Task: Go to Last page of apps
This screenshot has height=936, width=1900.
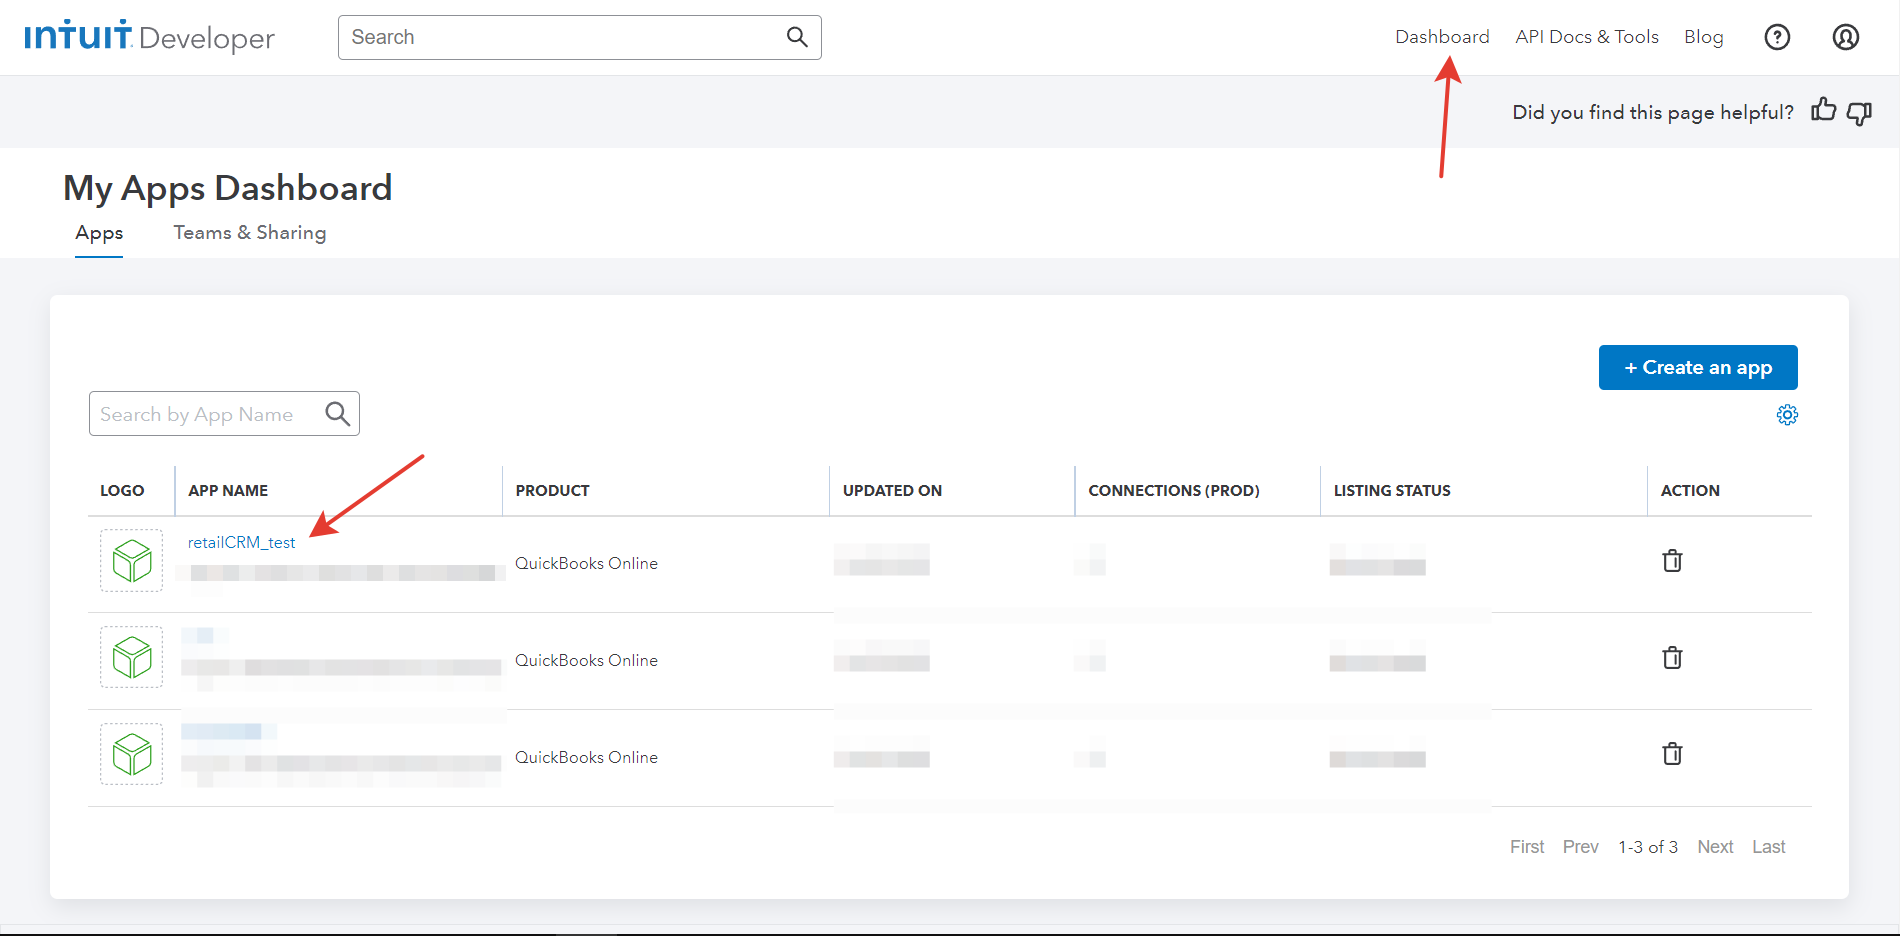Action: 1768,847
